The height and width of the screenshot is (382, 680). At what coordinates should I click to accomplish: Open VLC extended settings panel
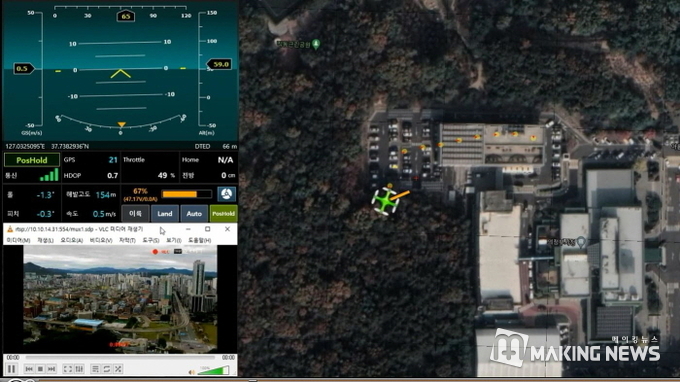tap(79, 369)
